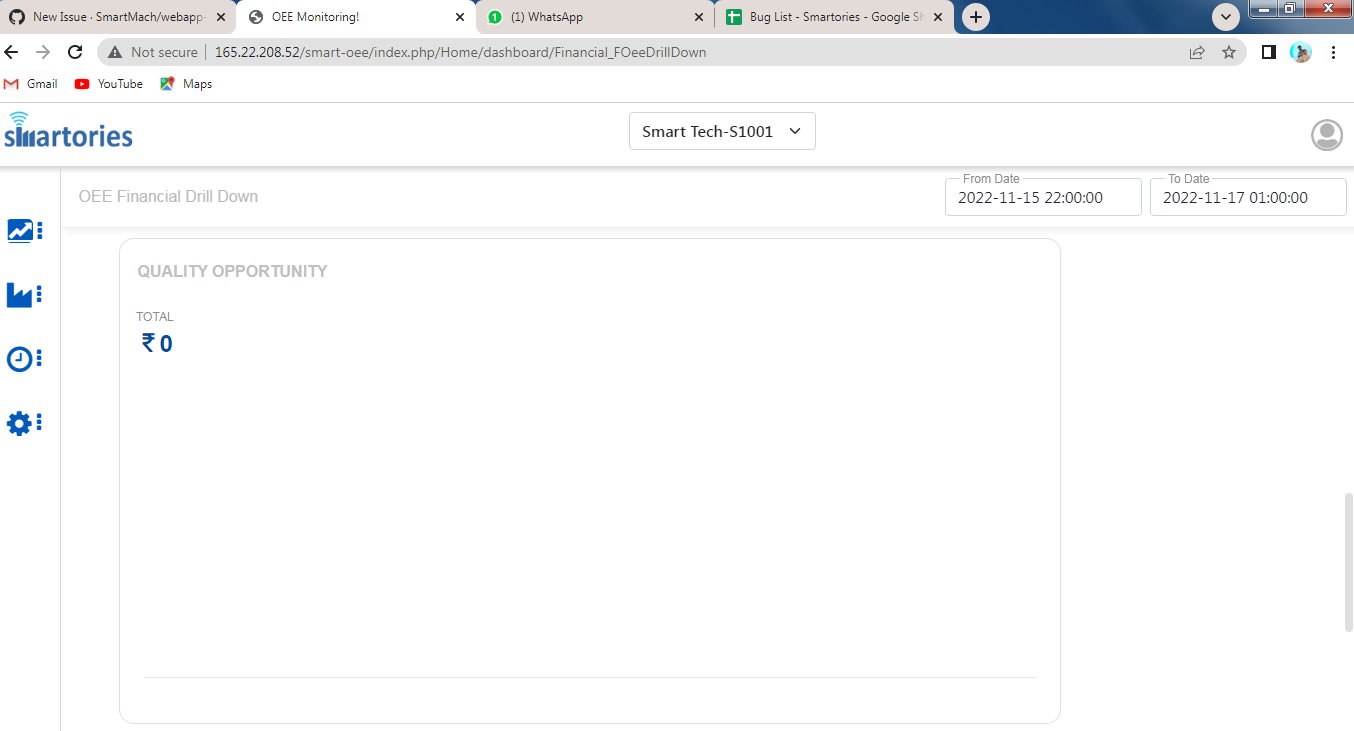Click the To Date field
This screenshot has width=1354, height=731.
(x=1248, y=197)
